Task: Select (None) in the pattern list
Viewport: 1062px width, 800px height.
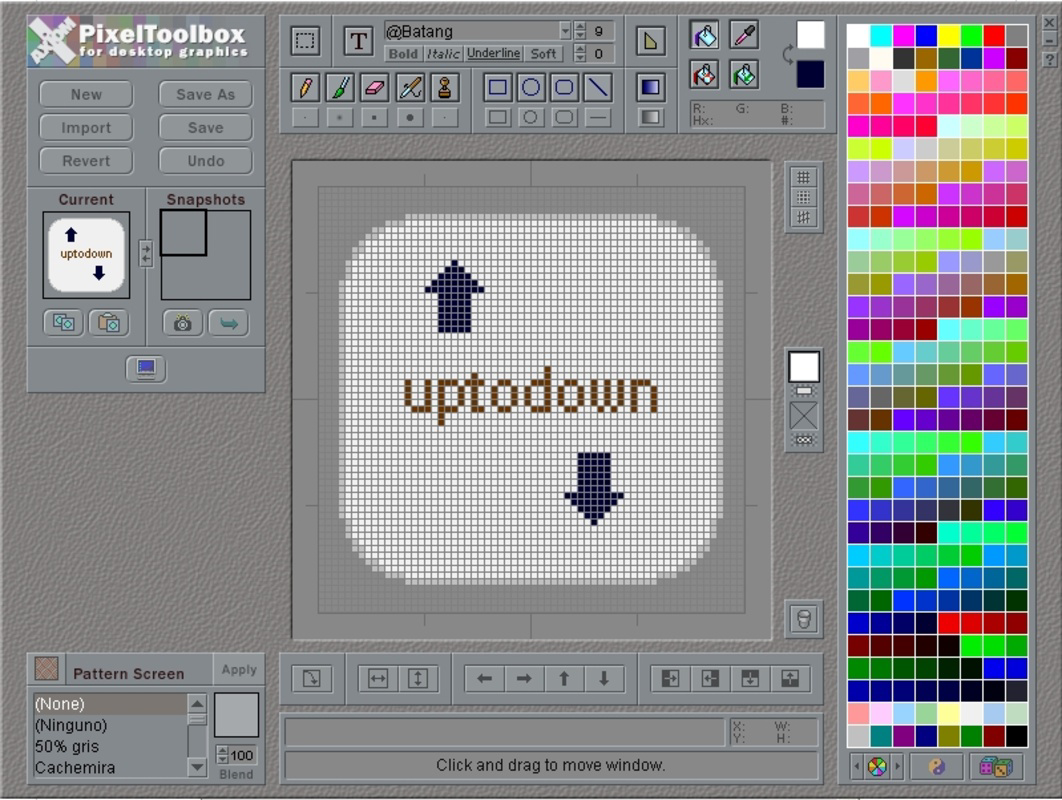Action: tap(110, 704)
